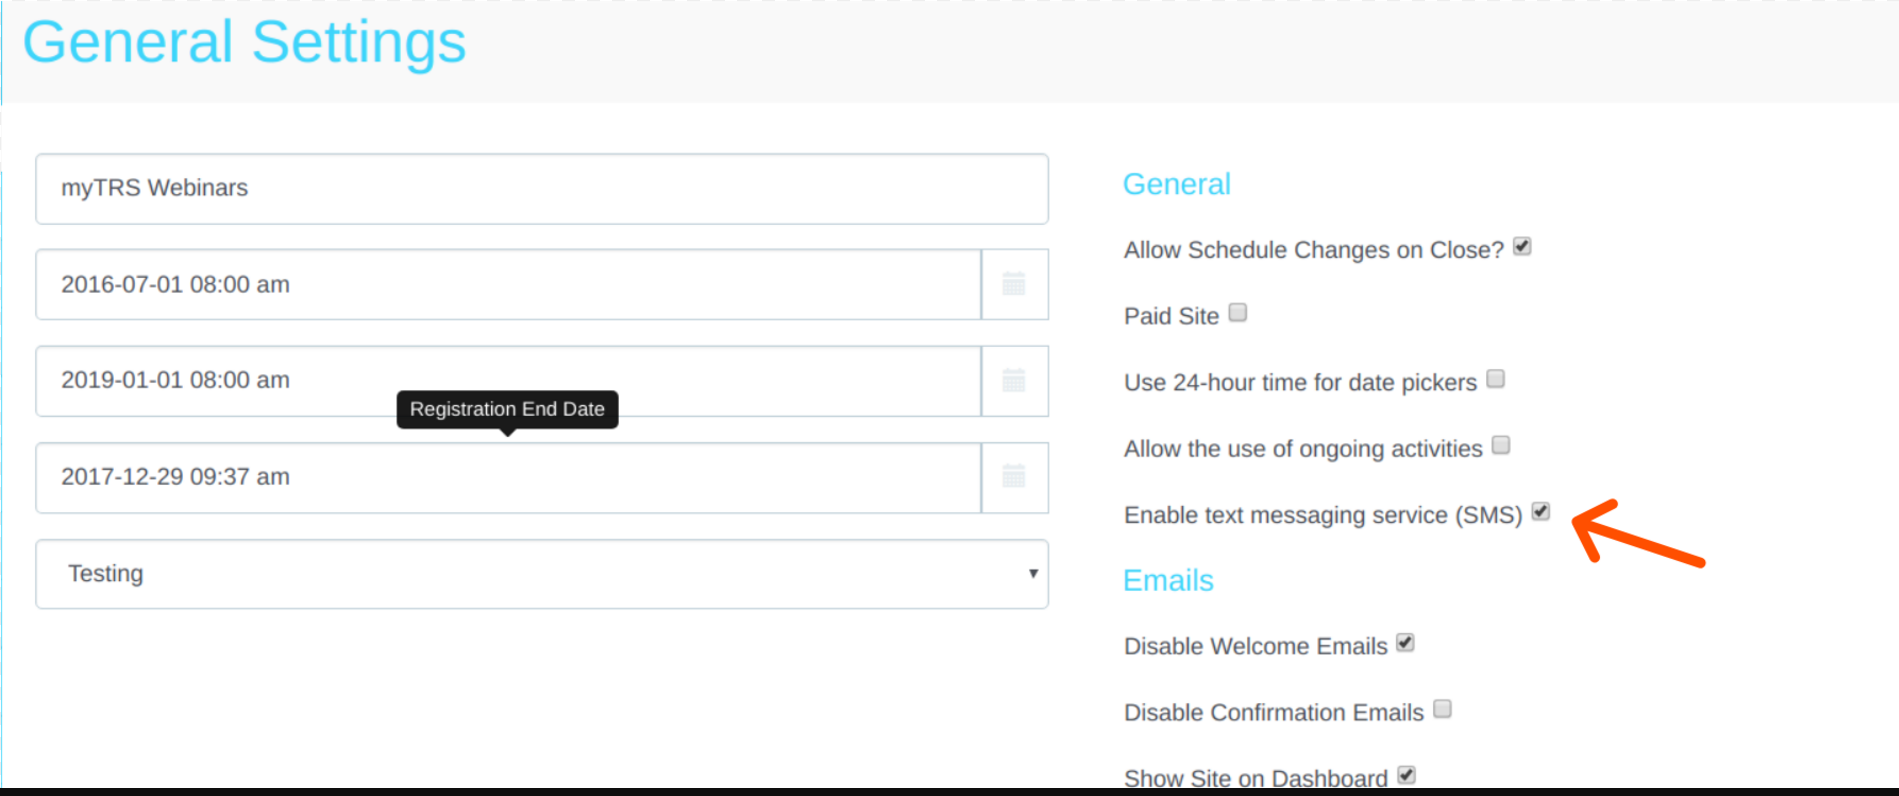Expand the Testing dropdown menu
1899x796 pixels.
(x=541, y=574)
